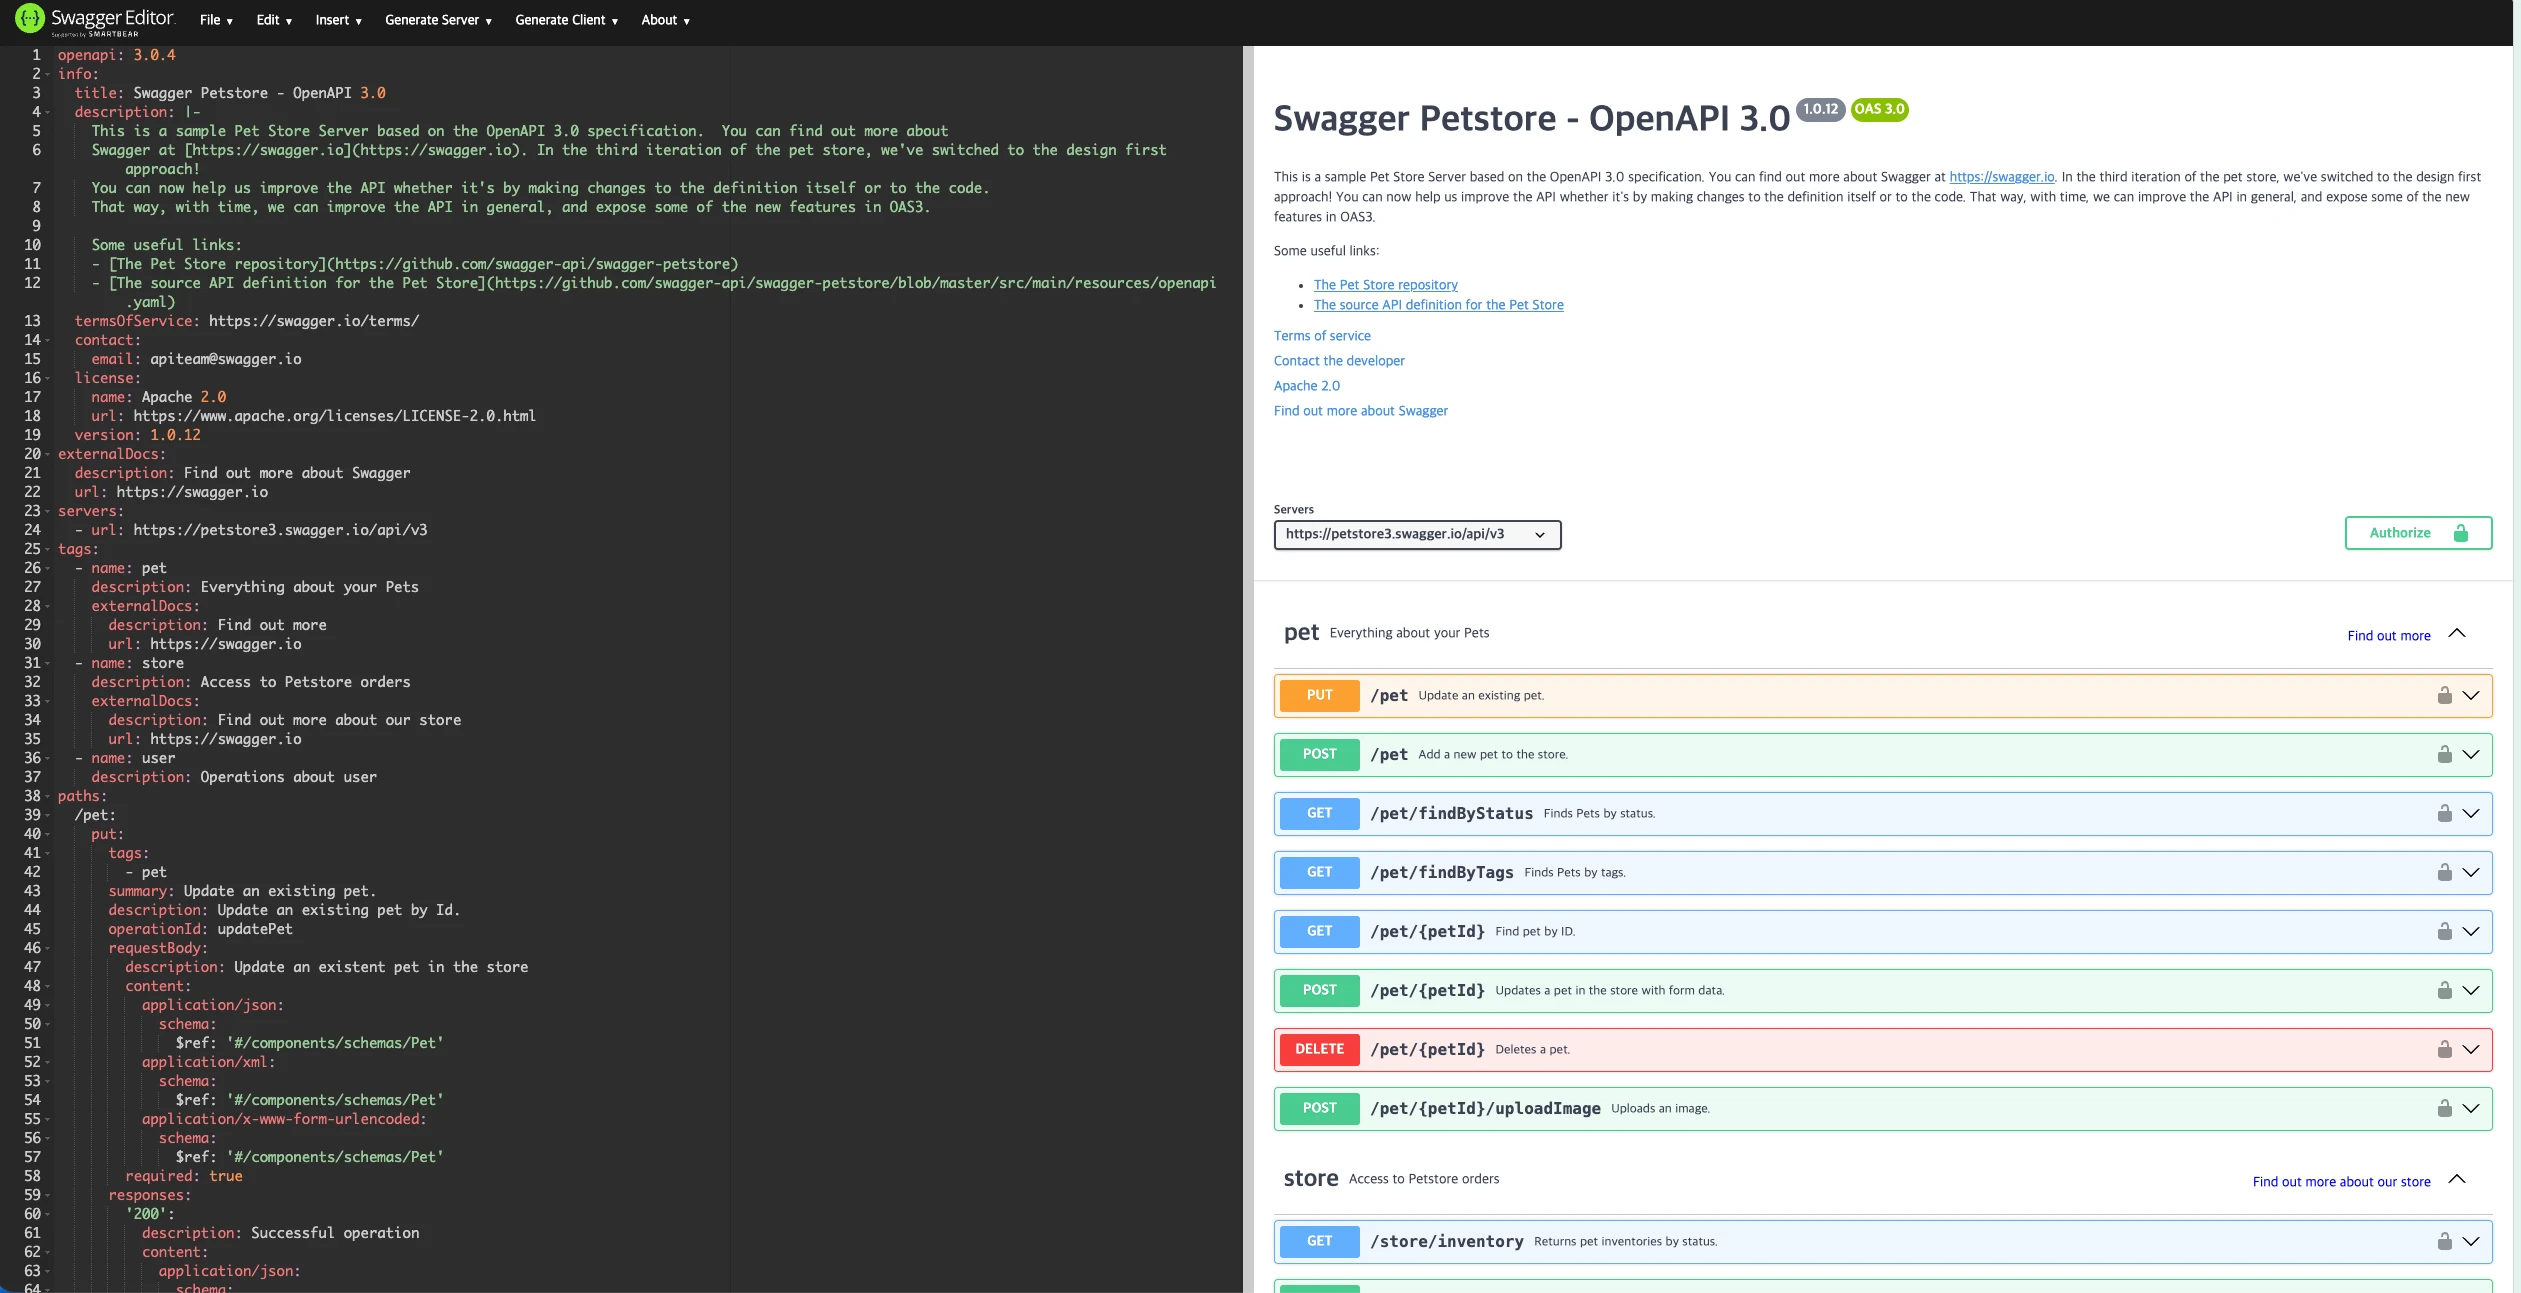The height and width of the screenshot is (1293, 2521).
Task: Collapse the pet tag section chevron
Action: tap(2456, 634)
